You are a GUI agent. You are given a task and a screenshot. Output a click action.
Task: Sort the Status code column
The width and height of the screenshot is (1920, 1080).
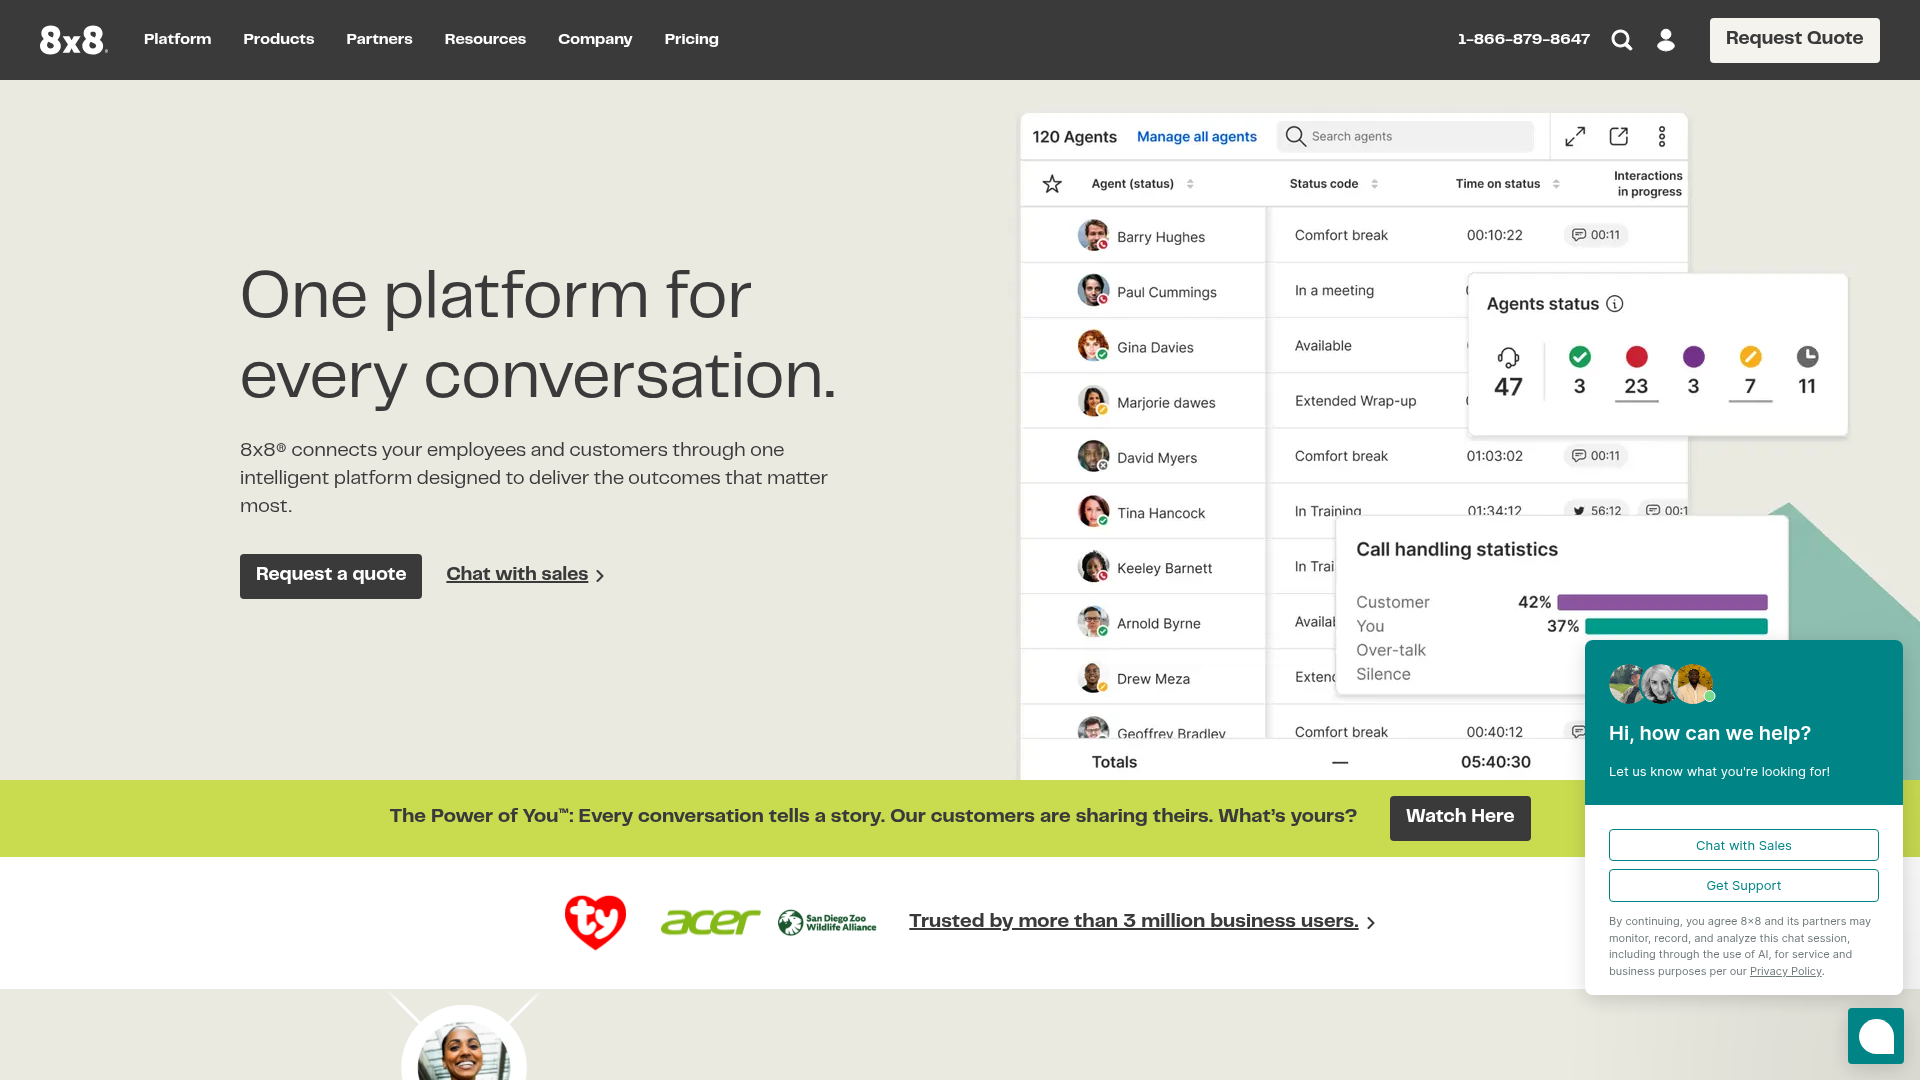click(x=1376, y=184)
